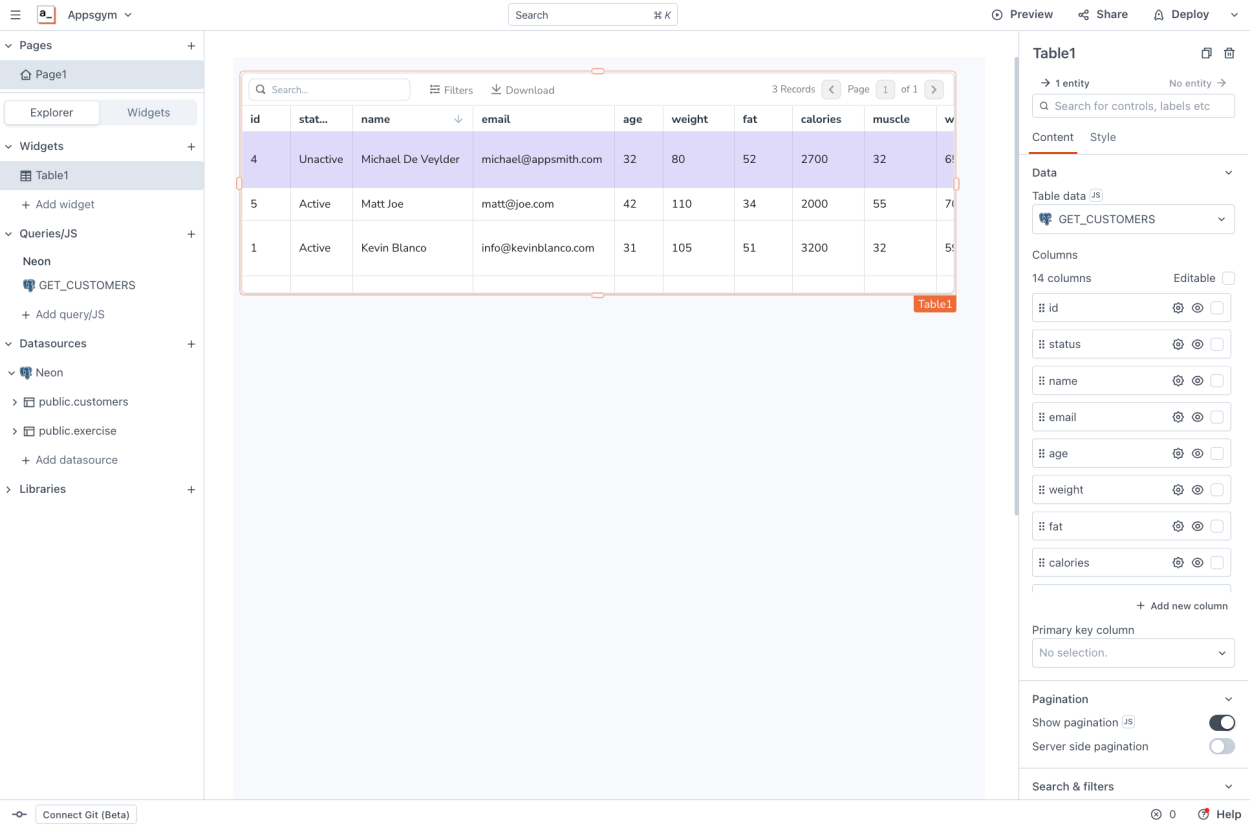The width and height of the screenshot is (1250, 826).
Task: Check the Editable checkbox for columns
Action: point(1228,278)
